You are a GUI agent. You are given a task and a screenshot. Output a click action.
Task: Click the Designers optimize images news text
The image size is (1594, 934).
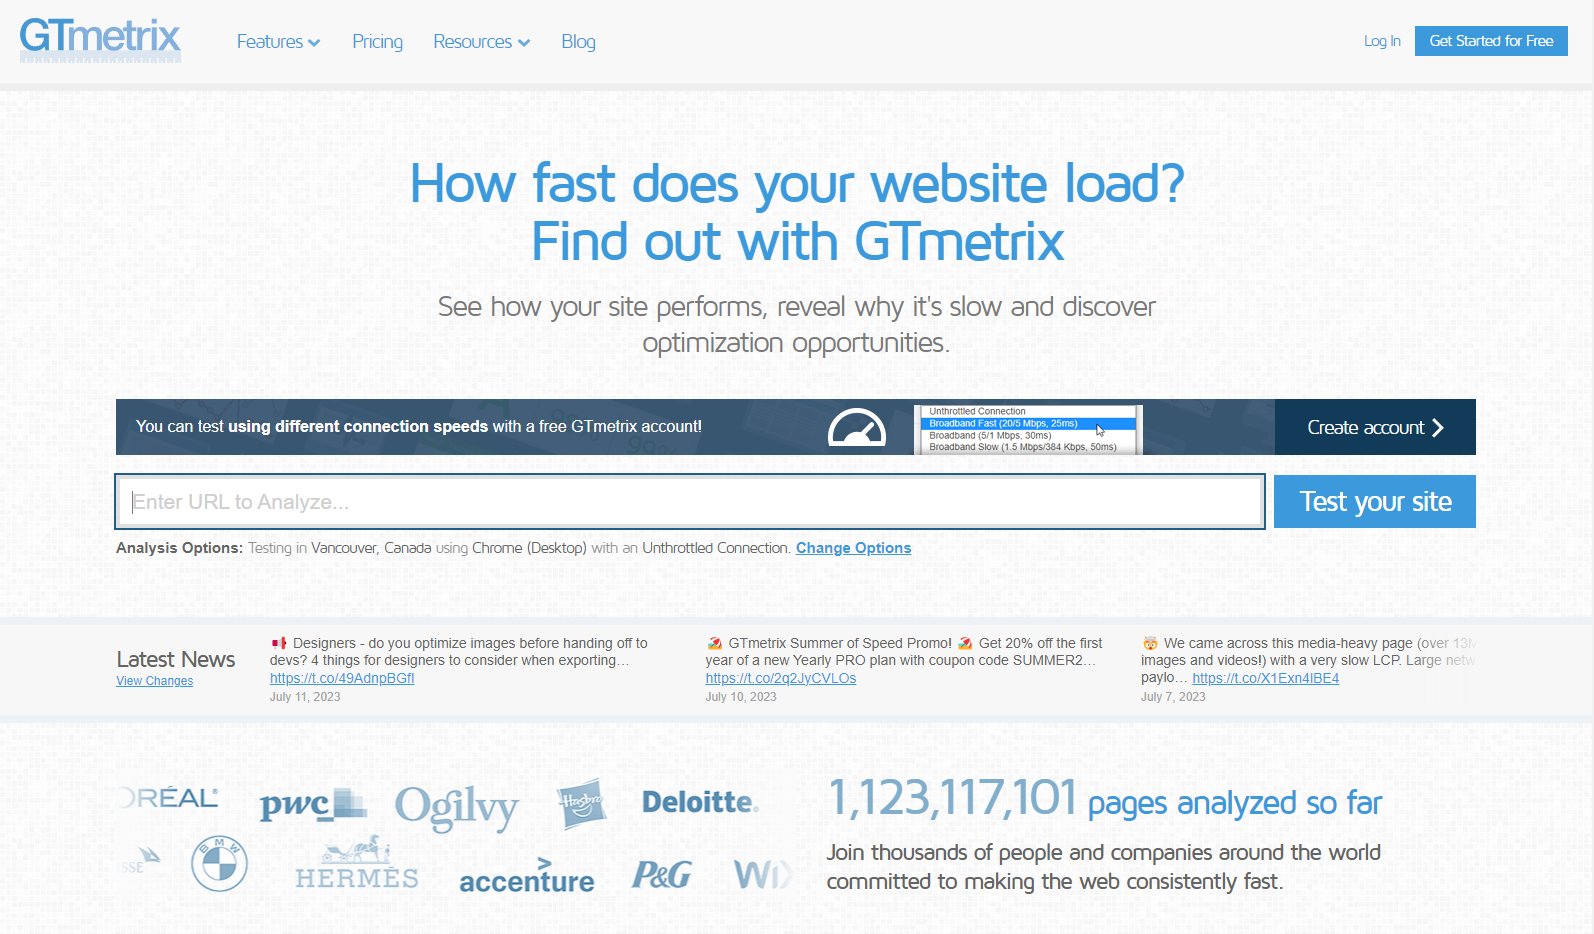459,652
